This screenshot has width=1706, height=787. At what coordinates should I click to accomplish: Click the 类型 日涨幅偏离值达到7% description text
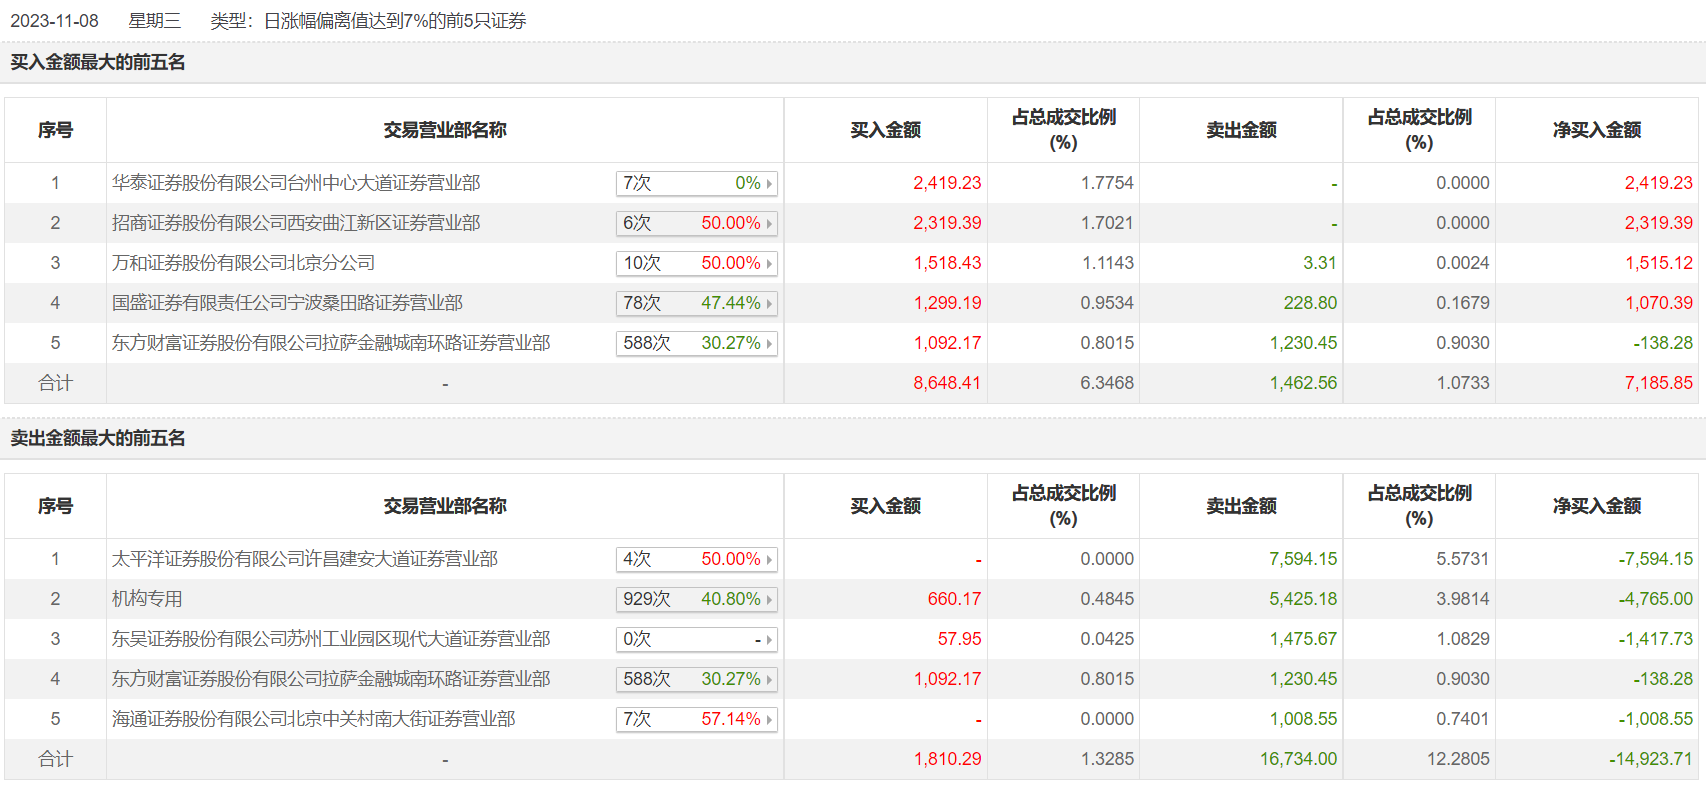tap(368, 21)
